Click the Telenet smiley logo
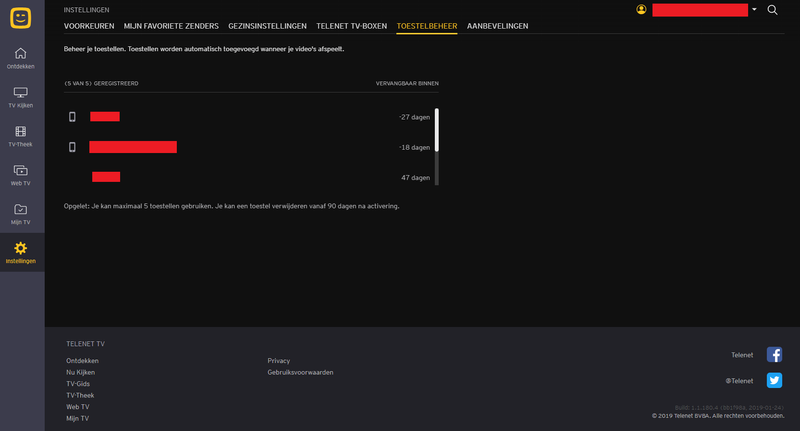800x431 pixels. [20, 18]
